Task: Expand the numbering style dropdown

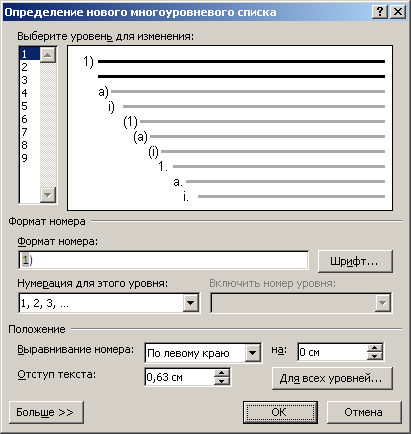Action: coord(191,303)
